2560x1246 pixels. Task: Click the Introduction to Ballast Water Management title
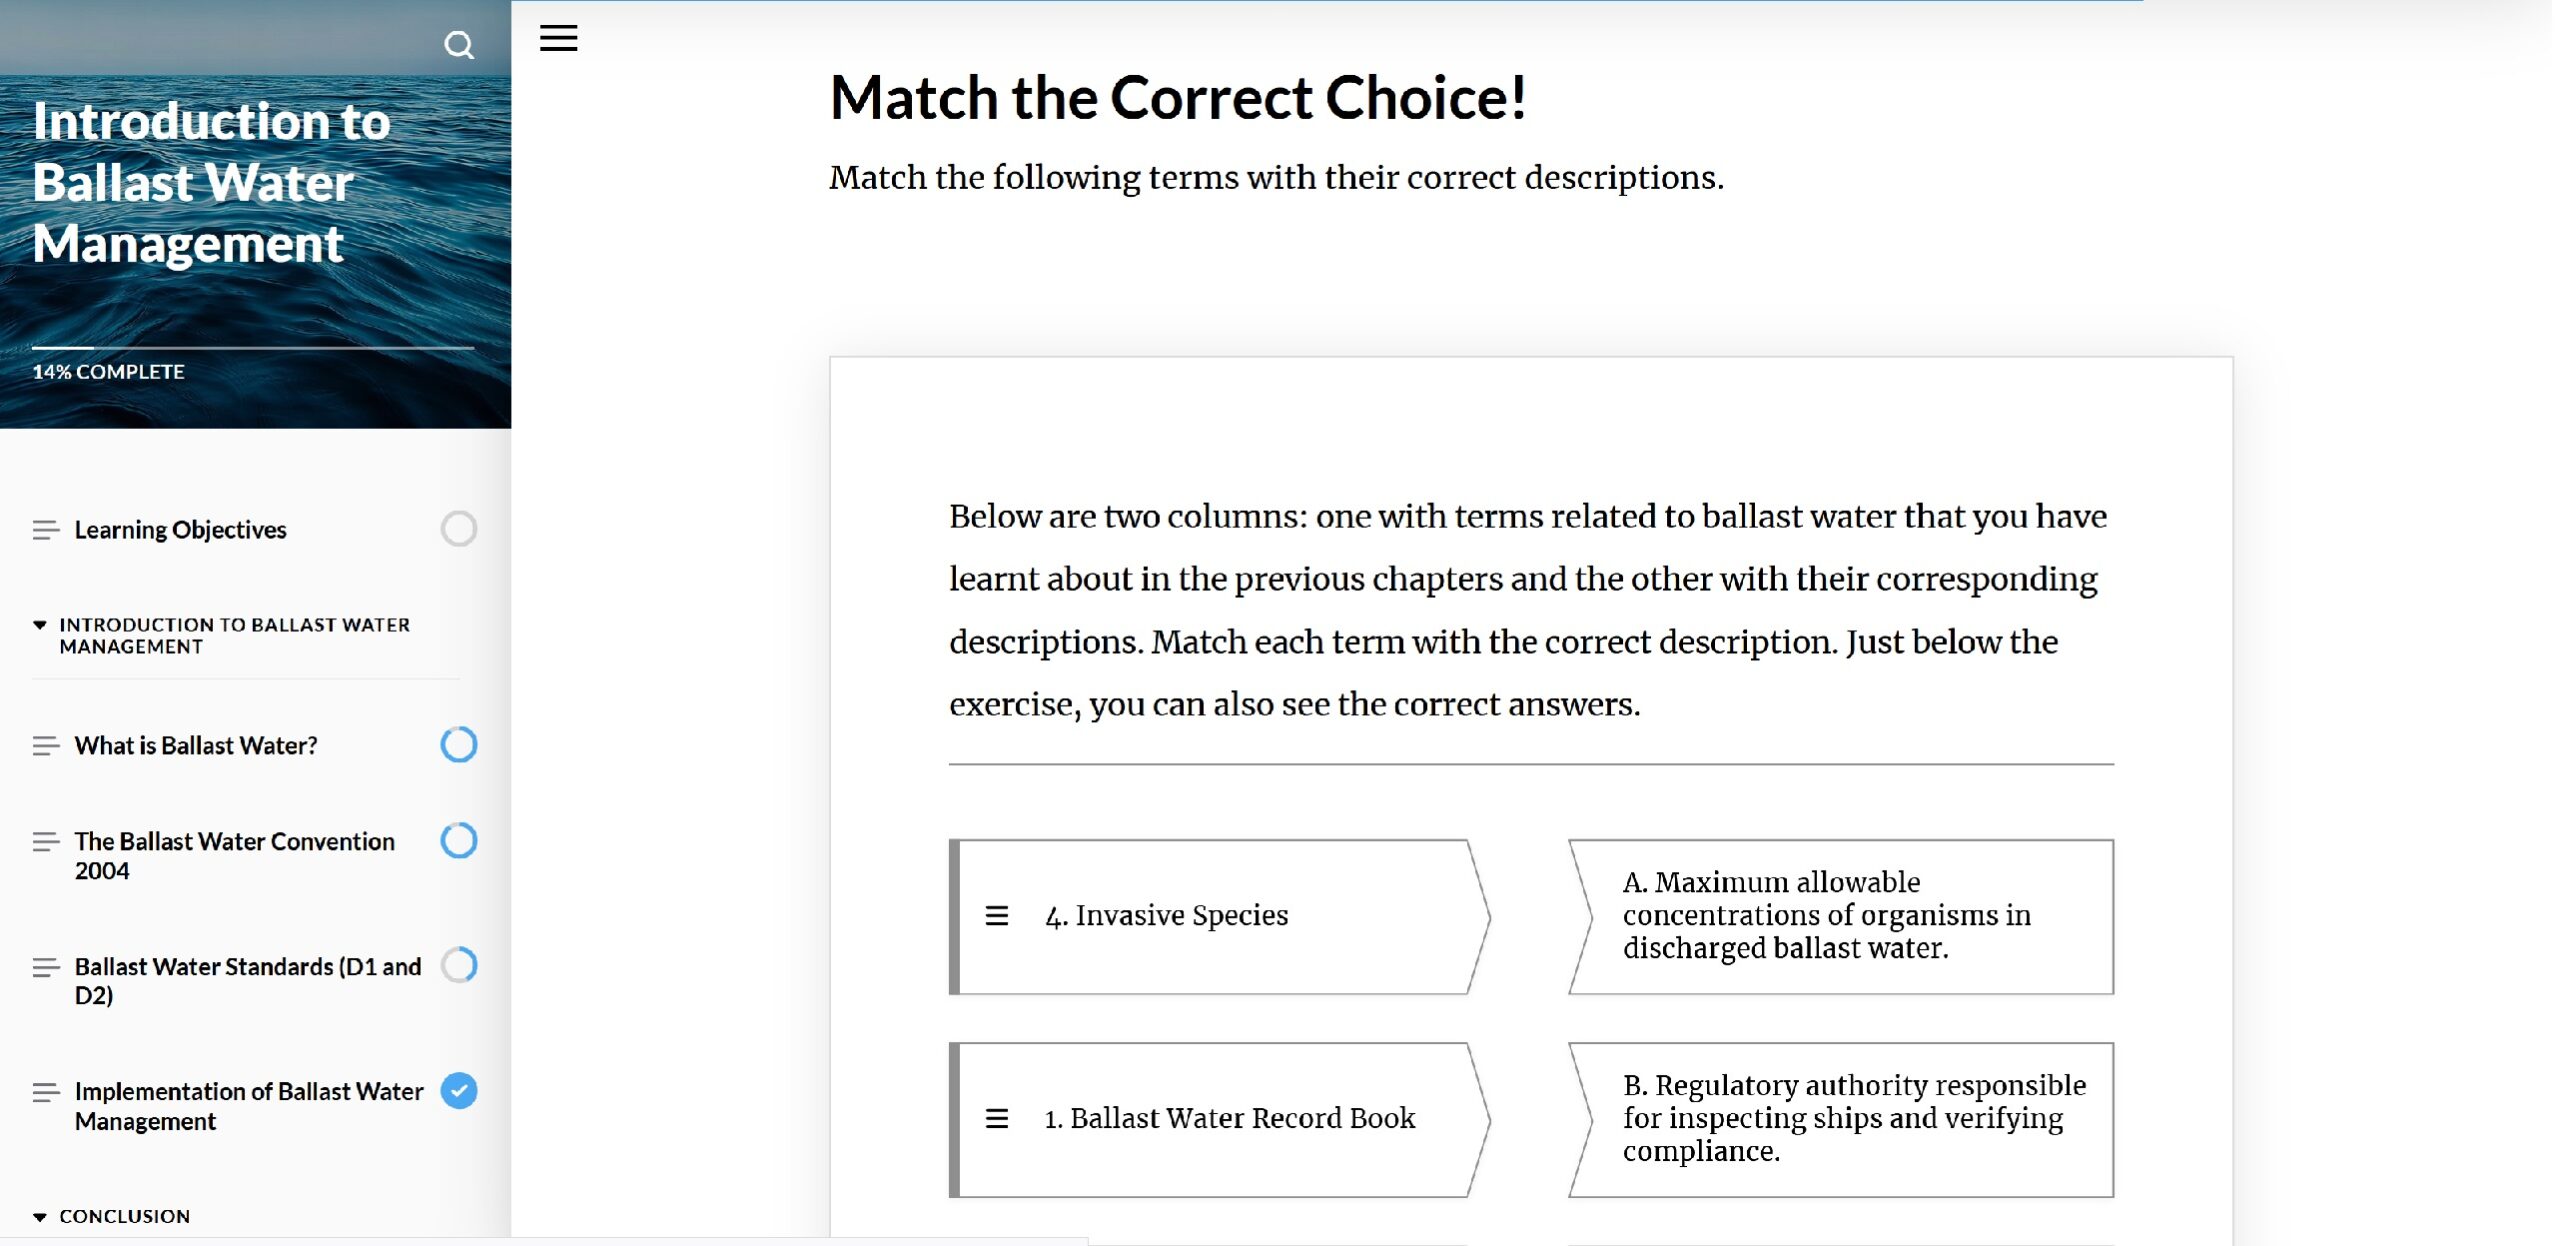pos(211,183)
